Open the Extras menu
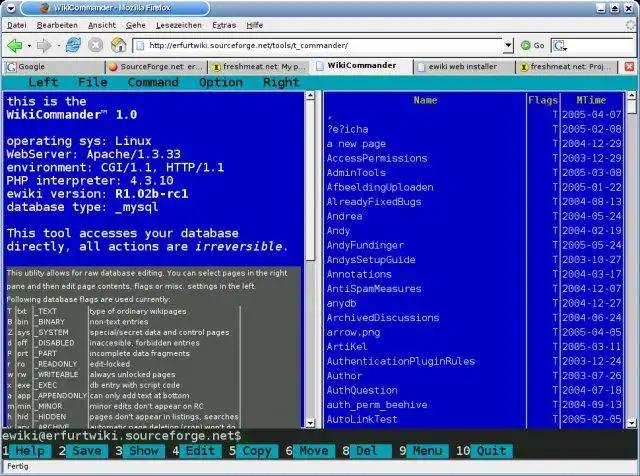Screen dimensions: 640x476 tap(224, 25)
